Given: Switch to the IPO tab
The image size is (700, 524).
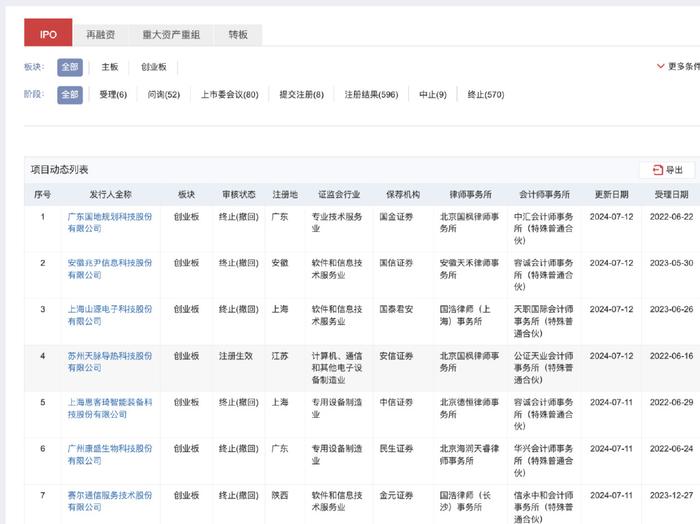Looking at the screenshot, I should coord(48,33).
